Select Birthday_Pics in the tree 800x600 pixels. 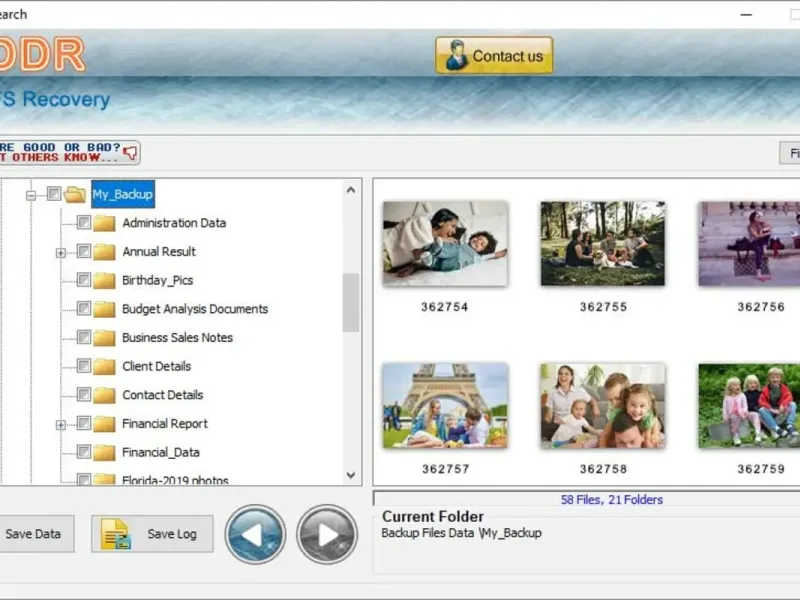pyautogui.click(x=157, y=280)
